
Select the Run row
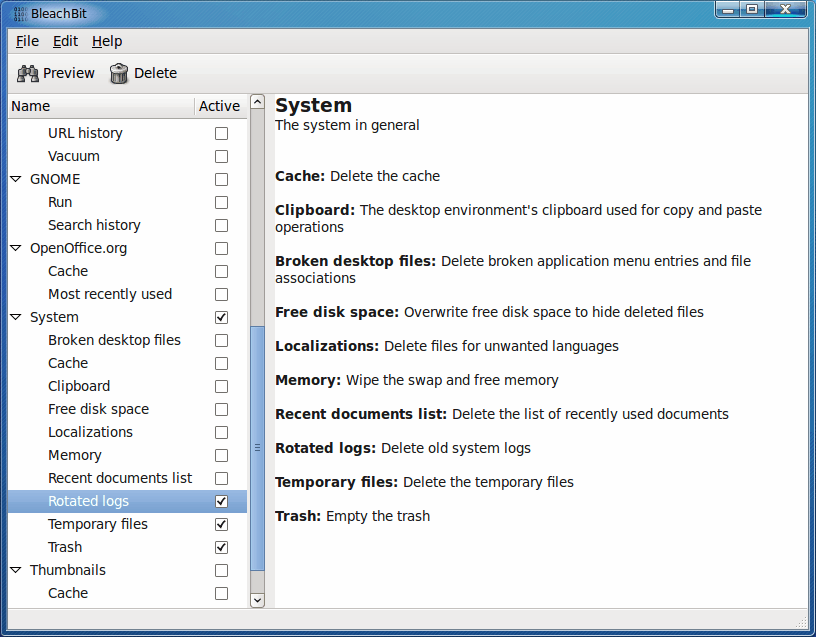coord(128,202)
